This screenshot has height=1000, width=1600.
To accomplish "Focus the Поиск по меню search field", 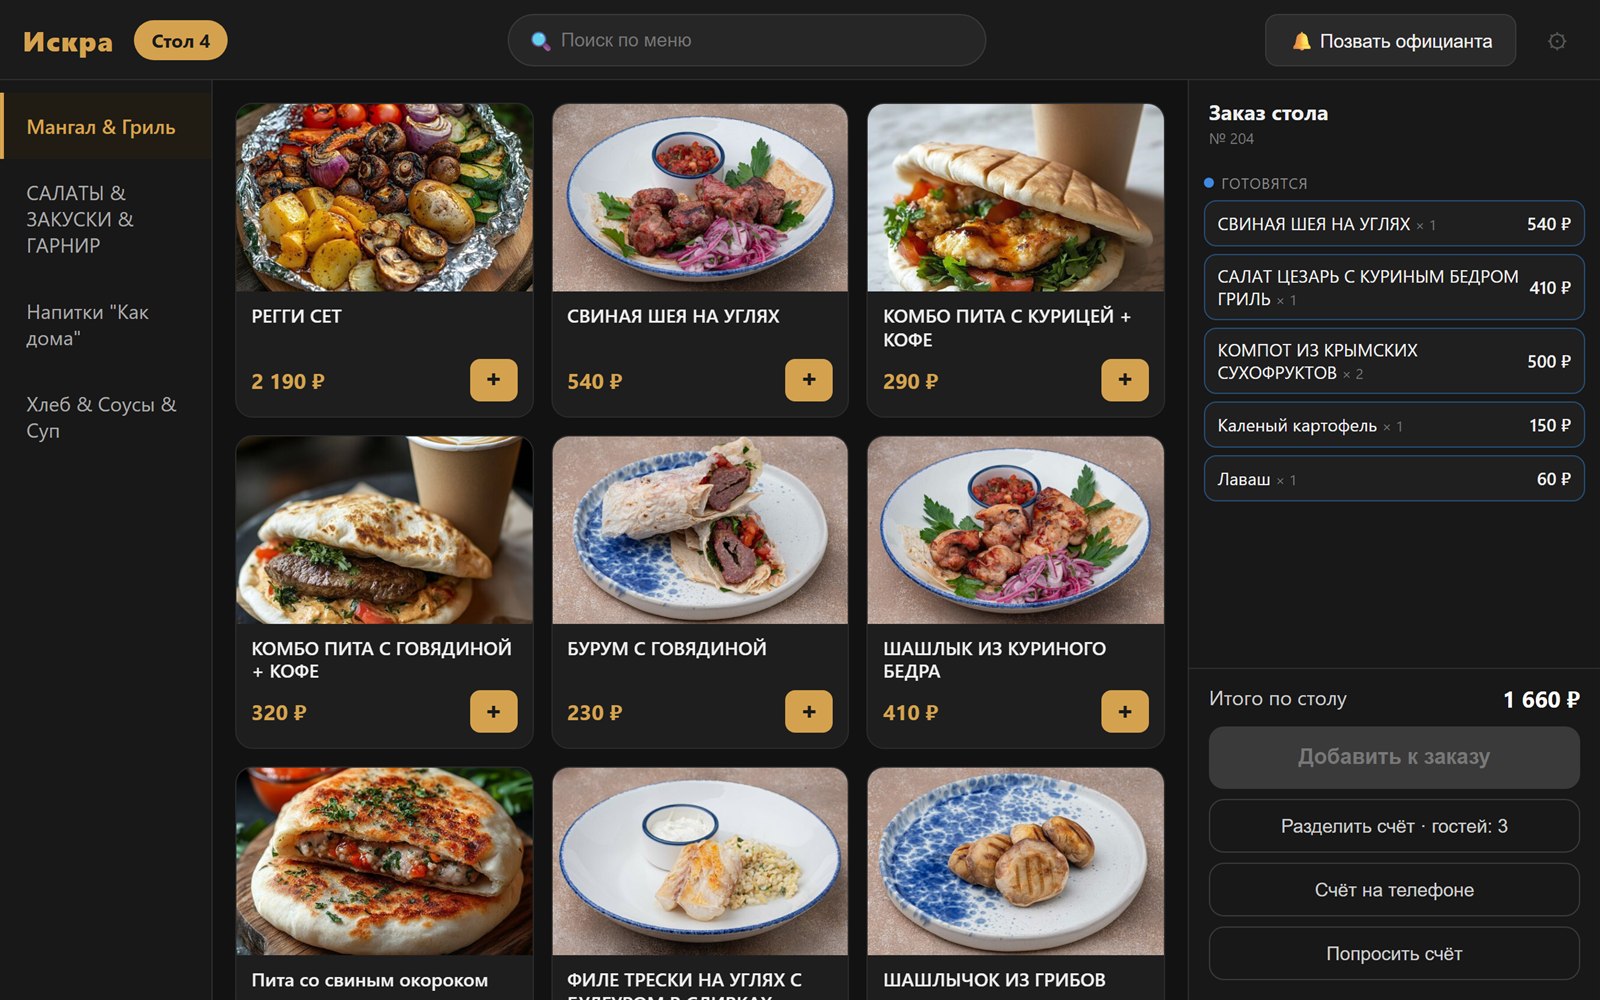I will pyautogui.click(x=747, y=41).
